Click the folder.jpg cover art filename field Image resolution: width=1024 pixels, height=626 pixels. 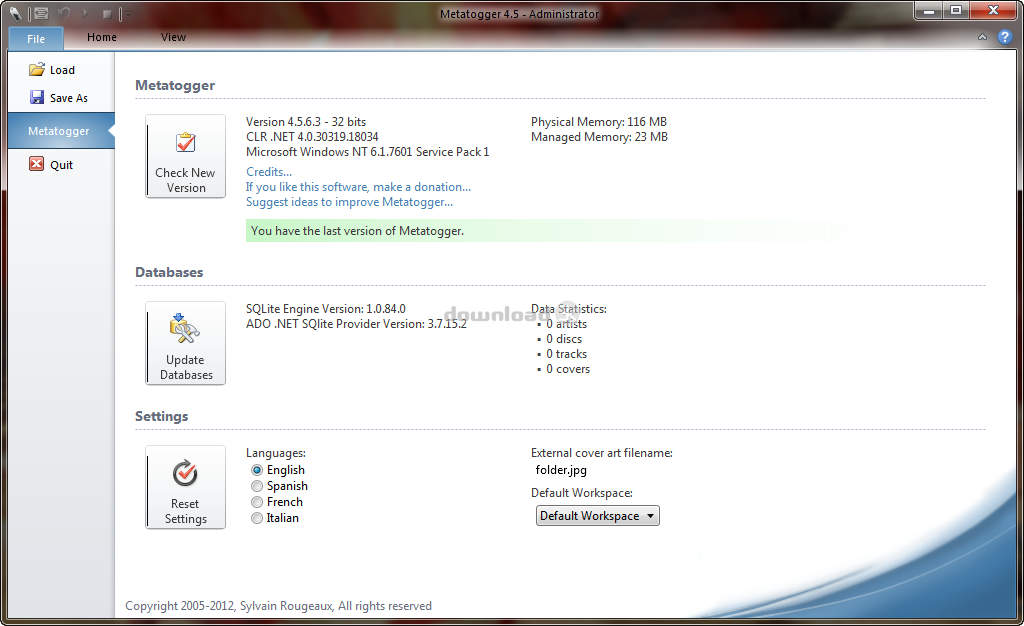[x=561, y=470]
